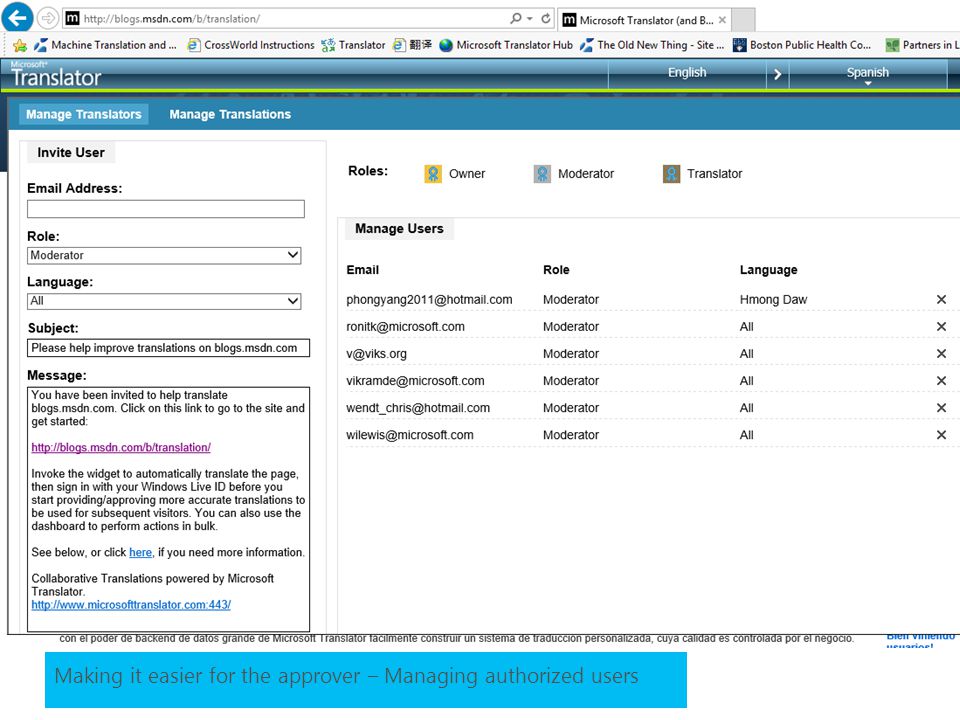
Task: Click inside the browser URL address field
Action: (x=294, y=19)
